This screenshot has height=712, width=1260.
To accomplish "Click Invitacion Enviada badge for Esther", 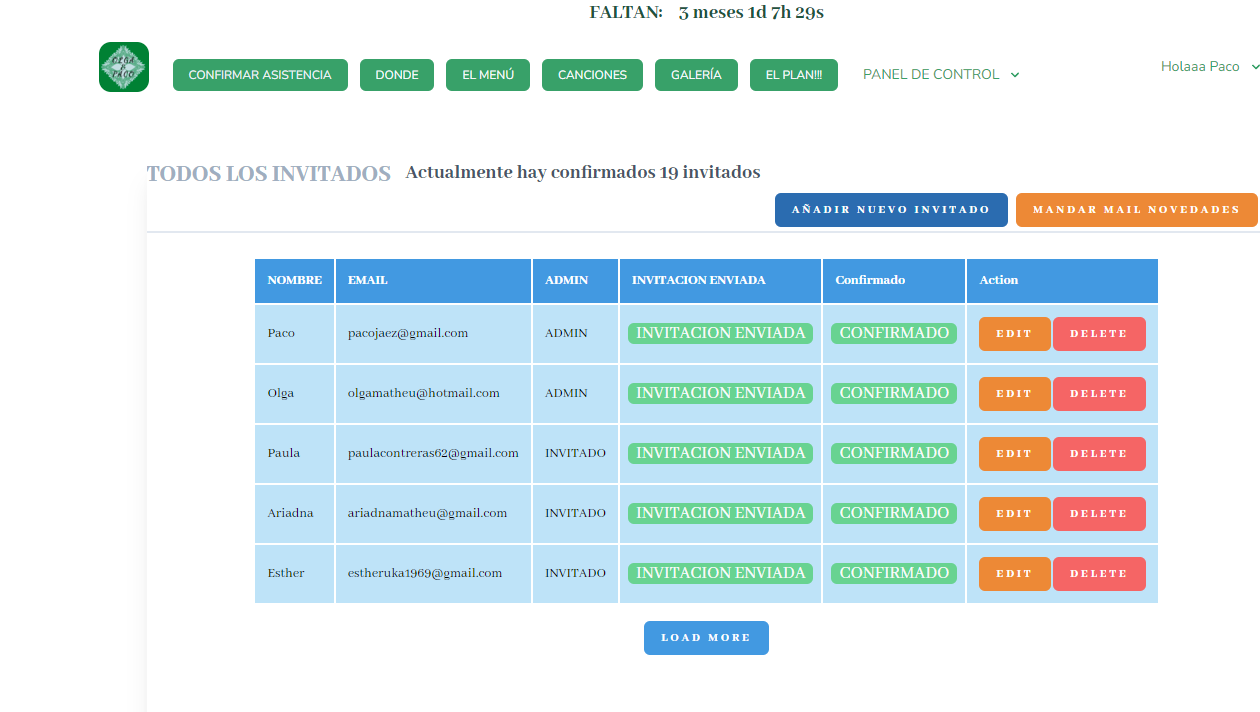I will 720,573.
